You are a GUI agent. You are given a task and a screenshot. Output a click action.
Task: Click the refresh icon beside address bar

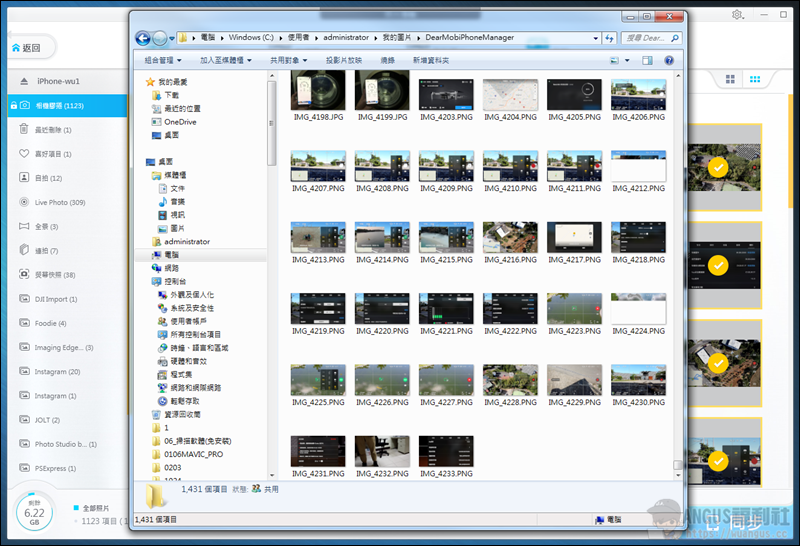(x=609, y=38)
